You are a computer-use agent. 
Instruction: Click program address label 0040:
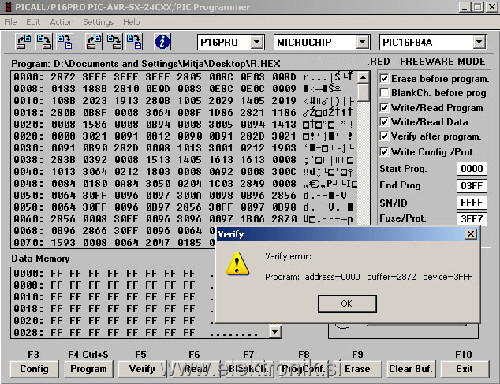click(x=28, y=172)
